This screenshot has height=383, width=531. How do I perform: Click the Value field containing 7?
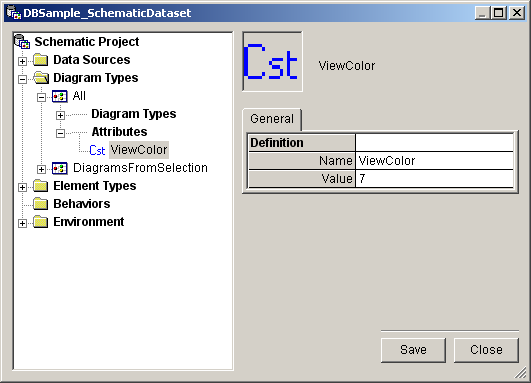click(434, 178)
